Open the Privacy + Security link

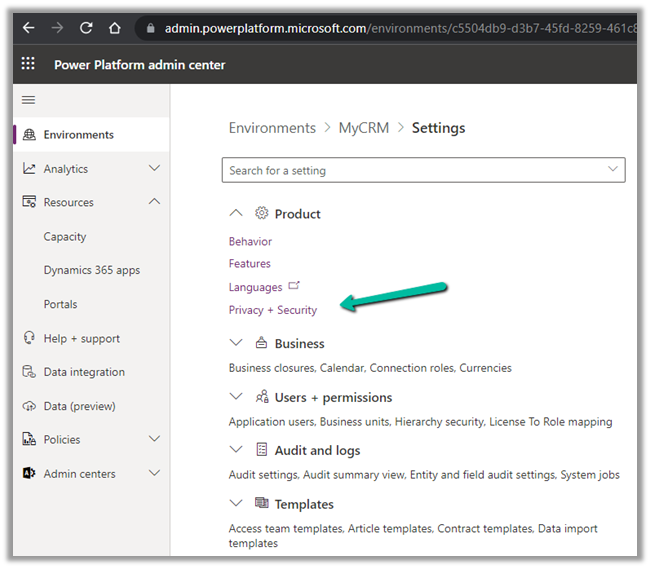(x=272, y=310)
